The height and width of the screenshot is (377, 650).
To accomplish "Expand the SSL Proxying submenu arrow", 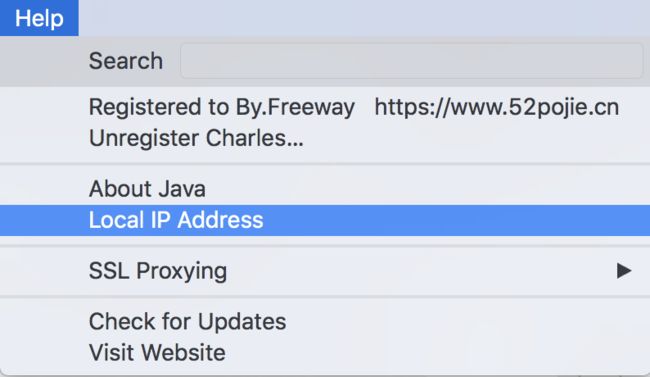I will click(623, 271).
